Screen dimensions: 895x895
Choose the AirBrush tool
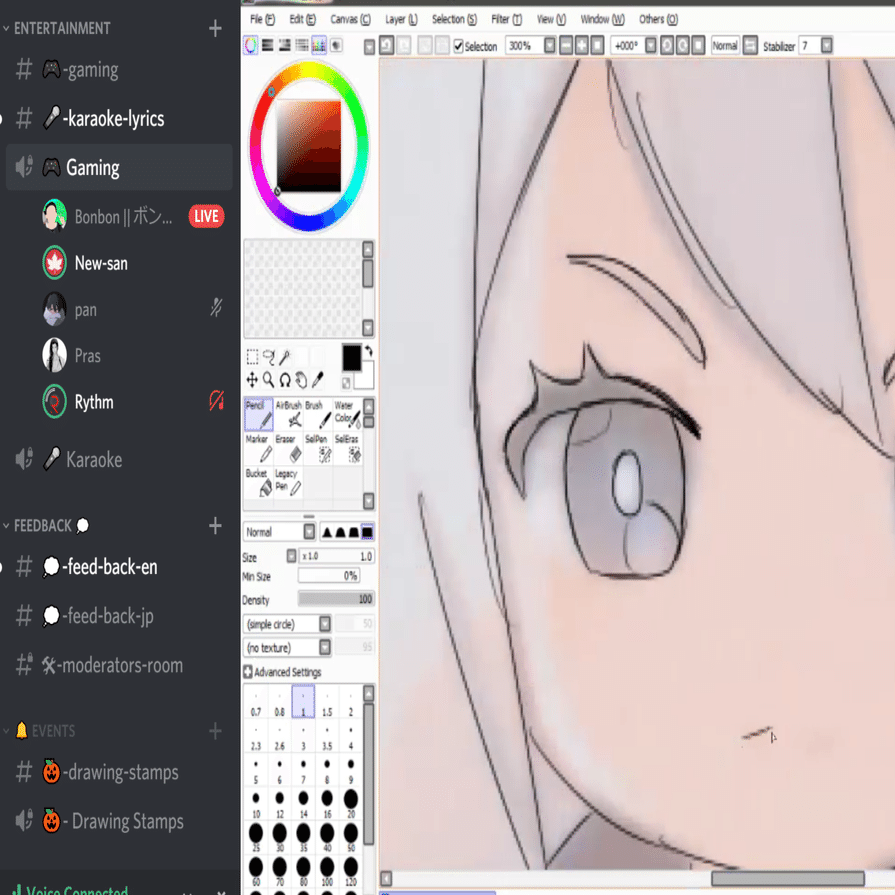tap(288, 414)
